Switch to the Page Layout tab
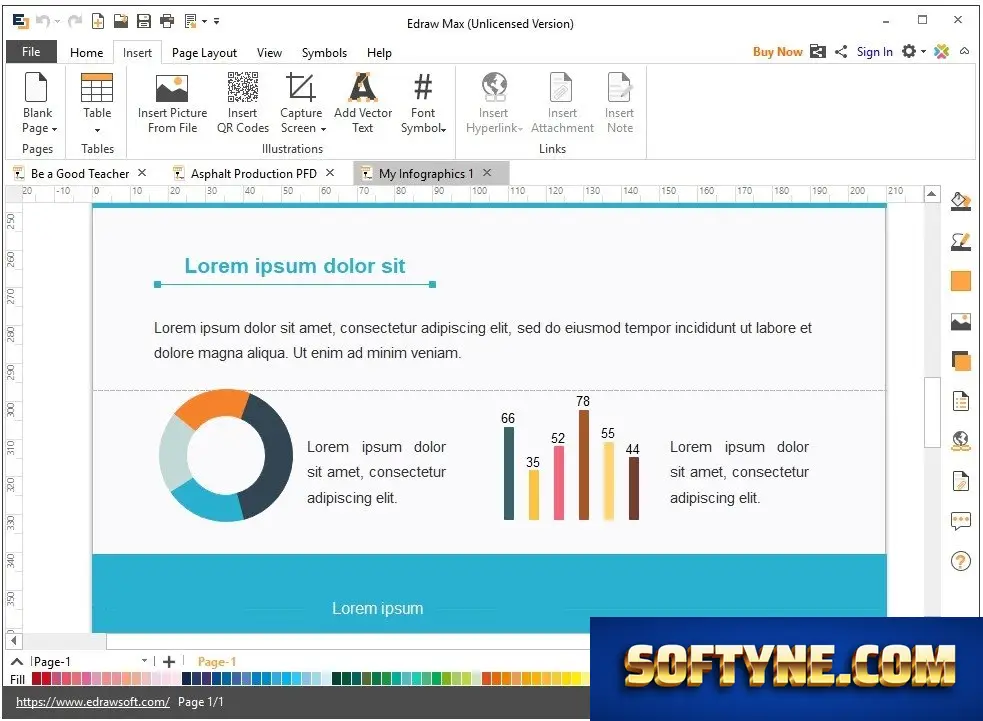Viewport: 983px width, 721px height. pos(204,53)
